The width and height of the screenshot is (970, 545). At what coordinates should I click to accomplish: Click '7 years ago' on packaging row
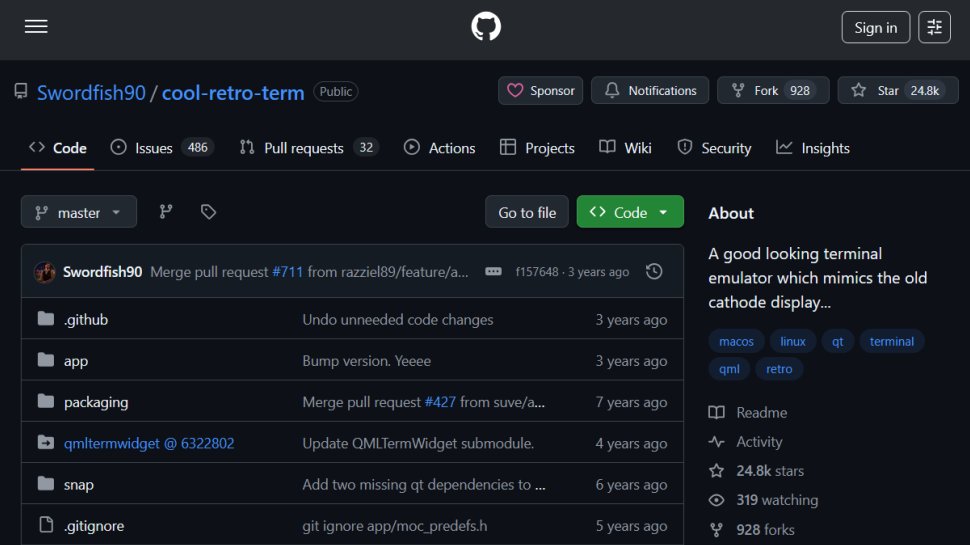(631, 402)
